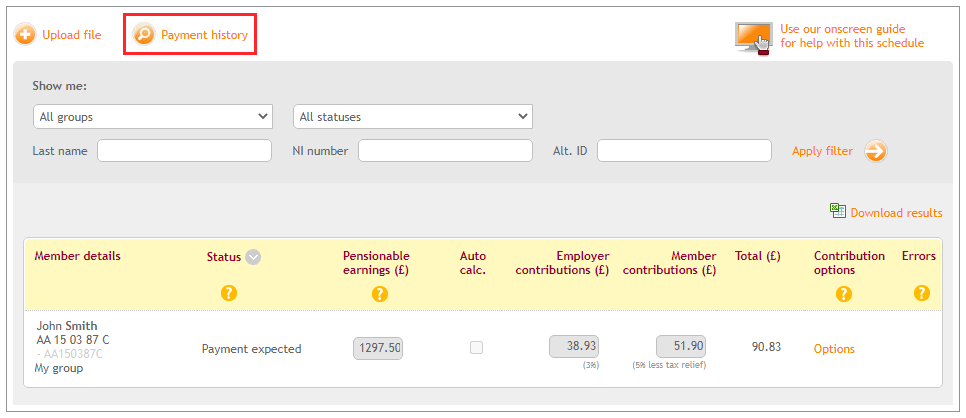Open Options for John Smith
966x418 pixels.
pyautogui.click(x=834, y=349)
